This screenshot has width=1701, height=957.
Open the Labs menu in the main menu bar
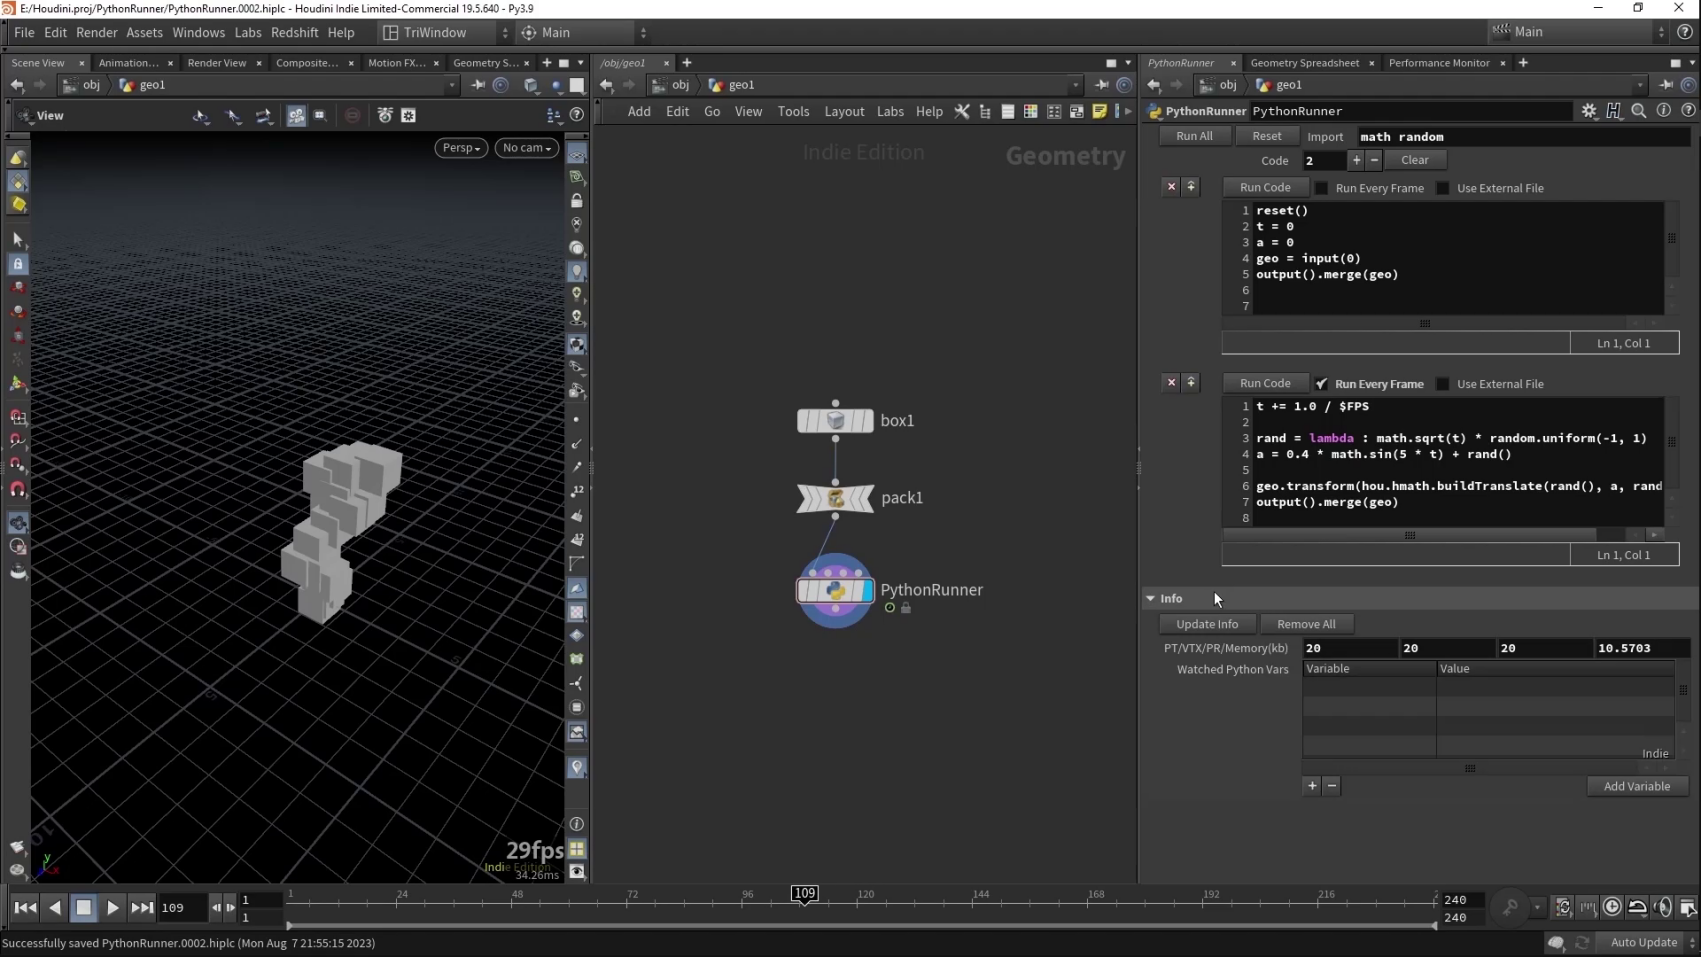click(x=248, y=32)
